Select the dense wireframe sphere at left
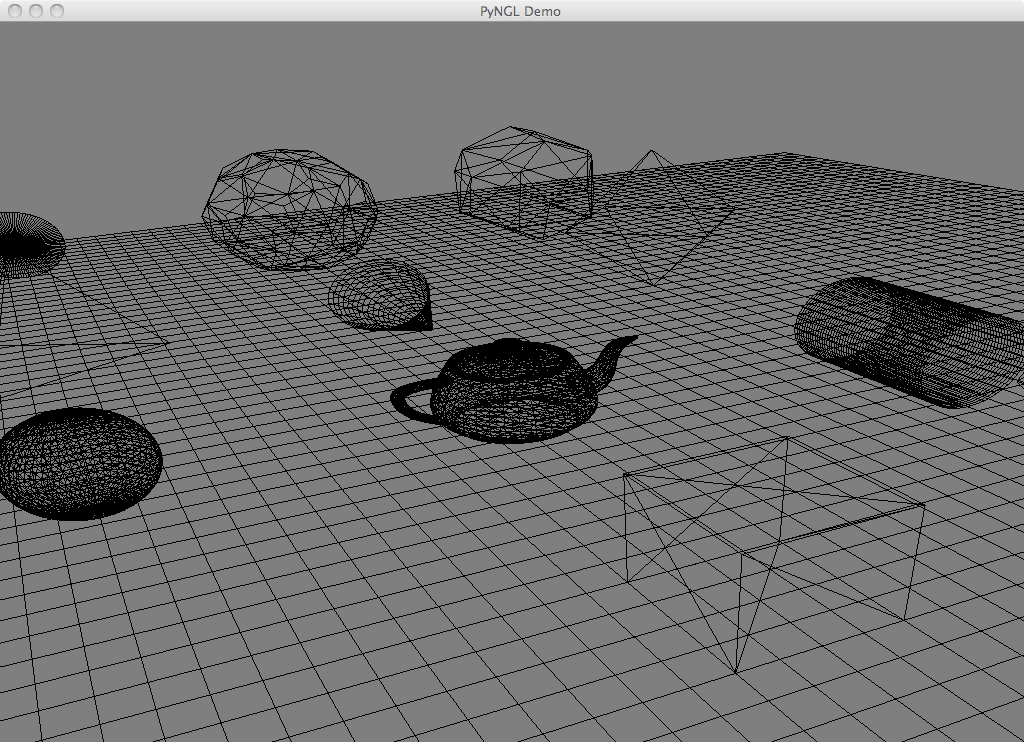 (80, 464)
